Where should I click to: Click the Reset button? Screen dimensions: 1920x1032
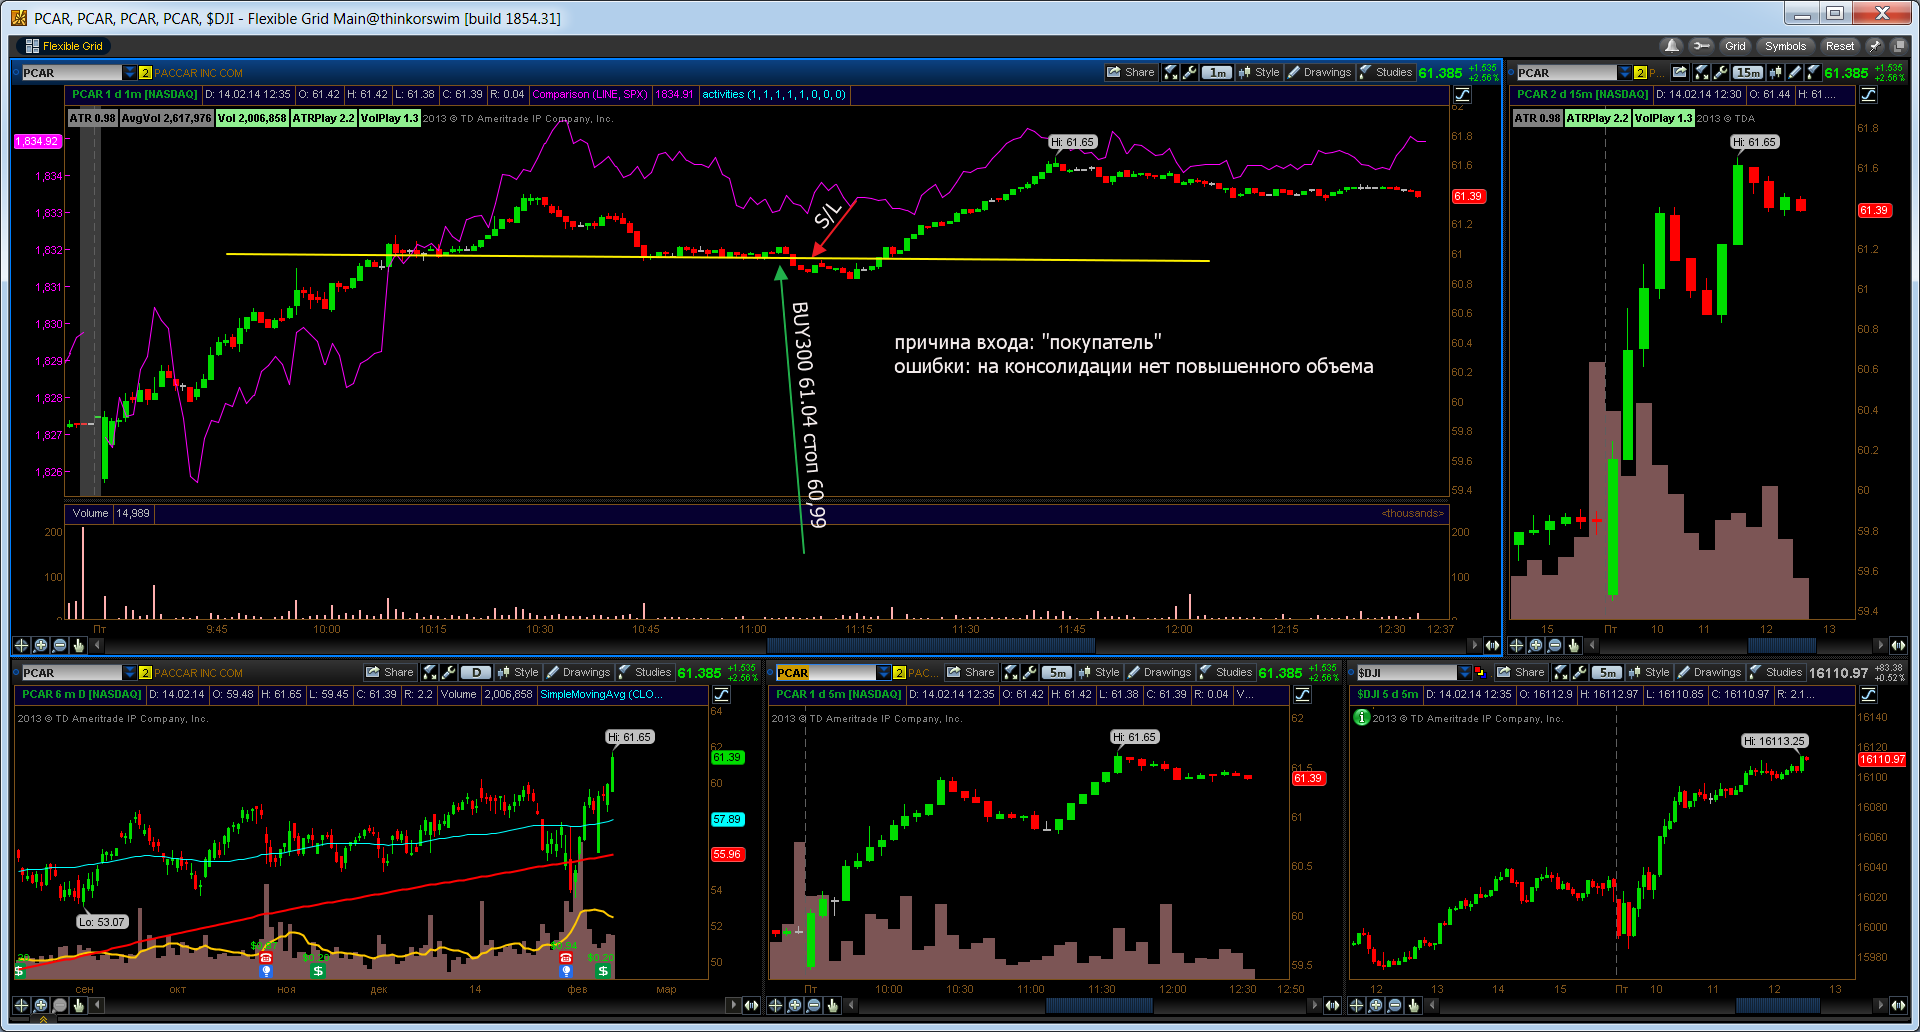pos(1840,46)
